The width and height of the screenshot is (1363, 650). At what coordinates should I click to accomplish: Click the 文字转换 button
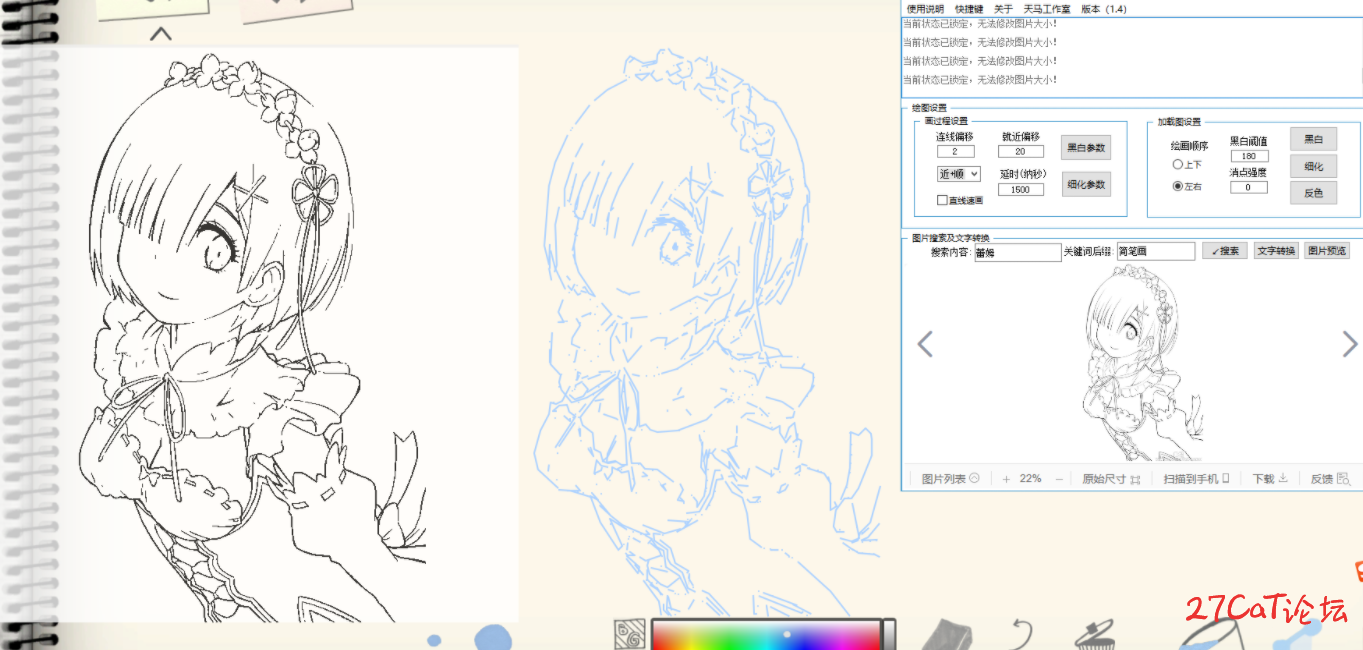pyautogui.click(x=1276, y=251)
